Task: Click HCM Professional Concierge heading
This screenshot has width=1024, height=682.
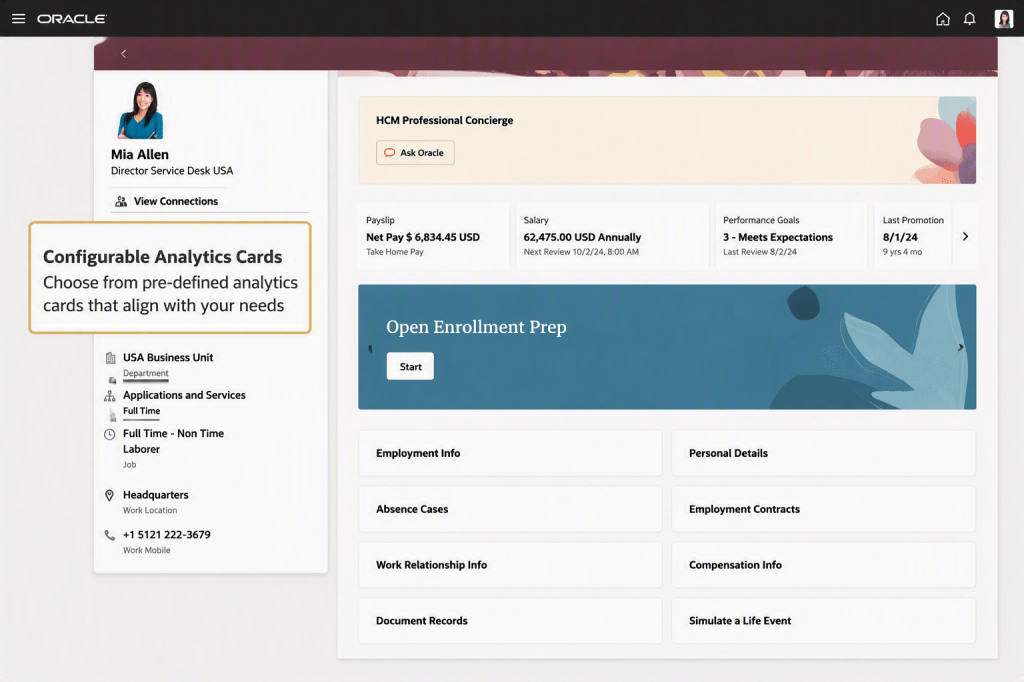Action: [444, 120]
